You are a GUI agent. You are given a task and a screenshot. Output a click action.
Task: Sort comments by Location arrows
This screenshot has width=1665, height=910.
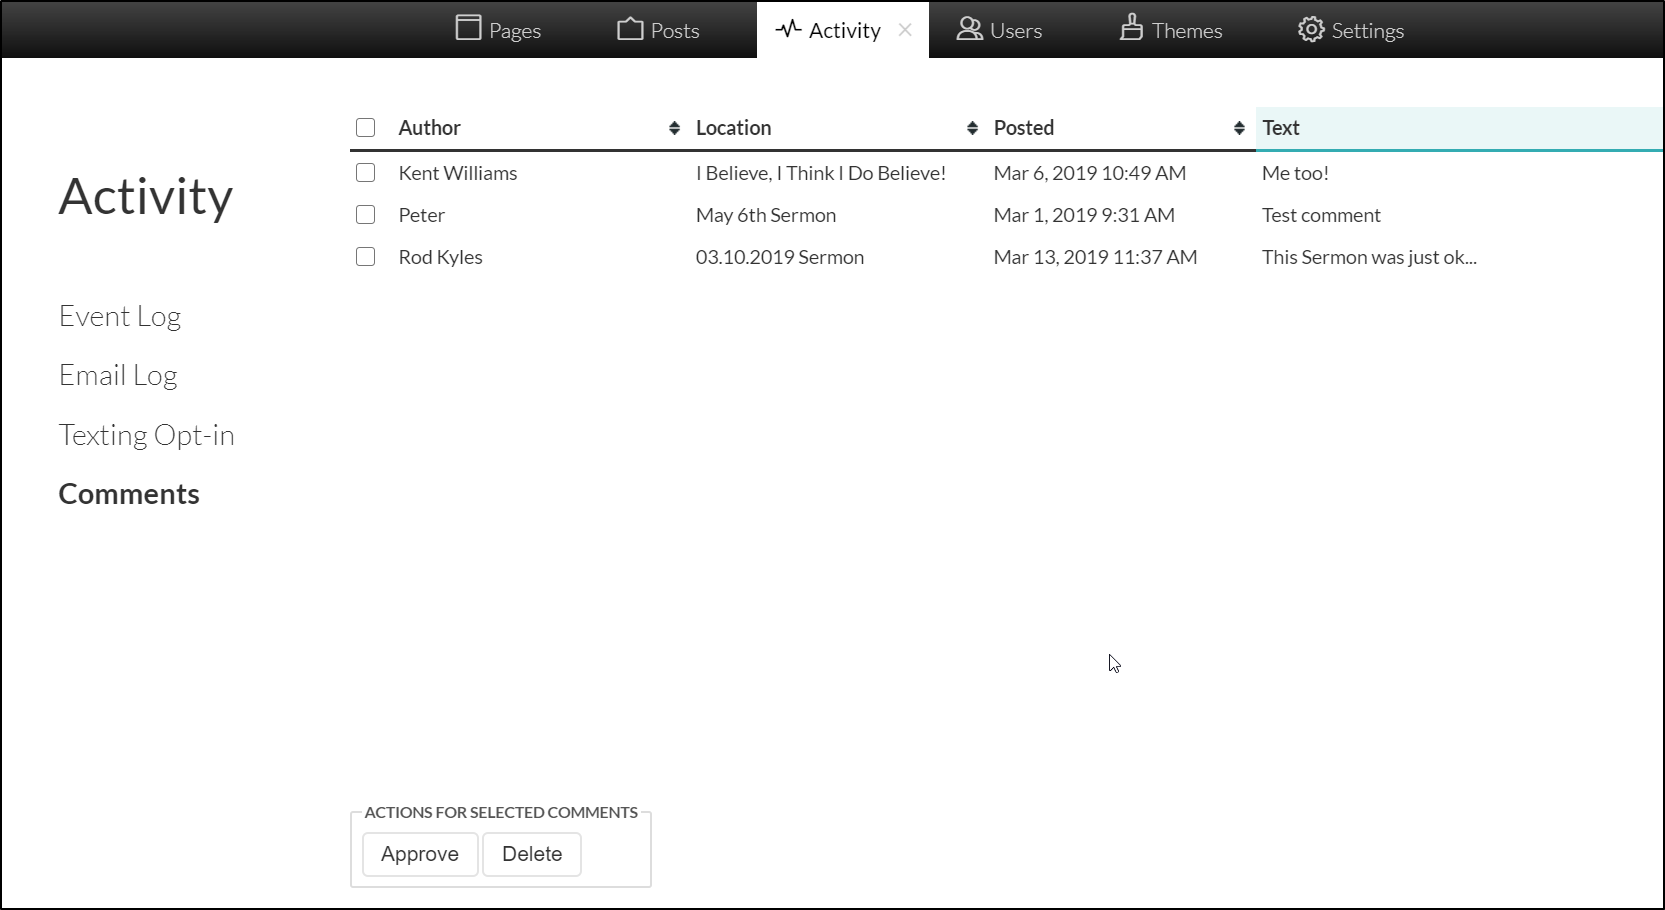[972, 128]
